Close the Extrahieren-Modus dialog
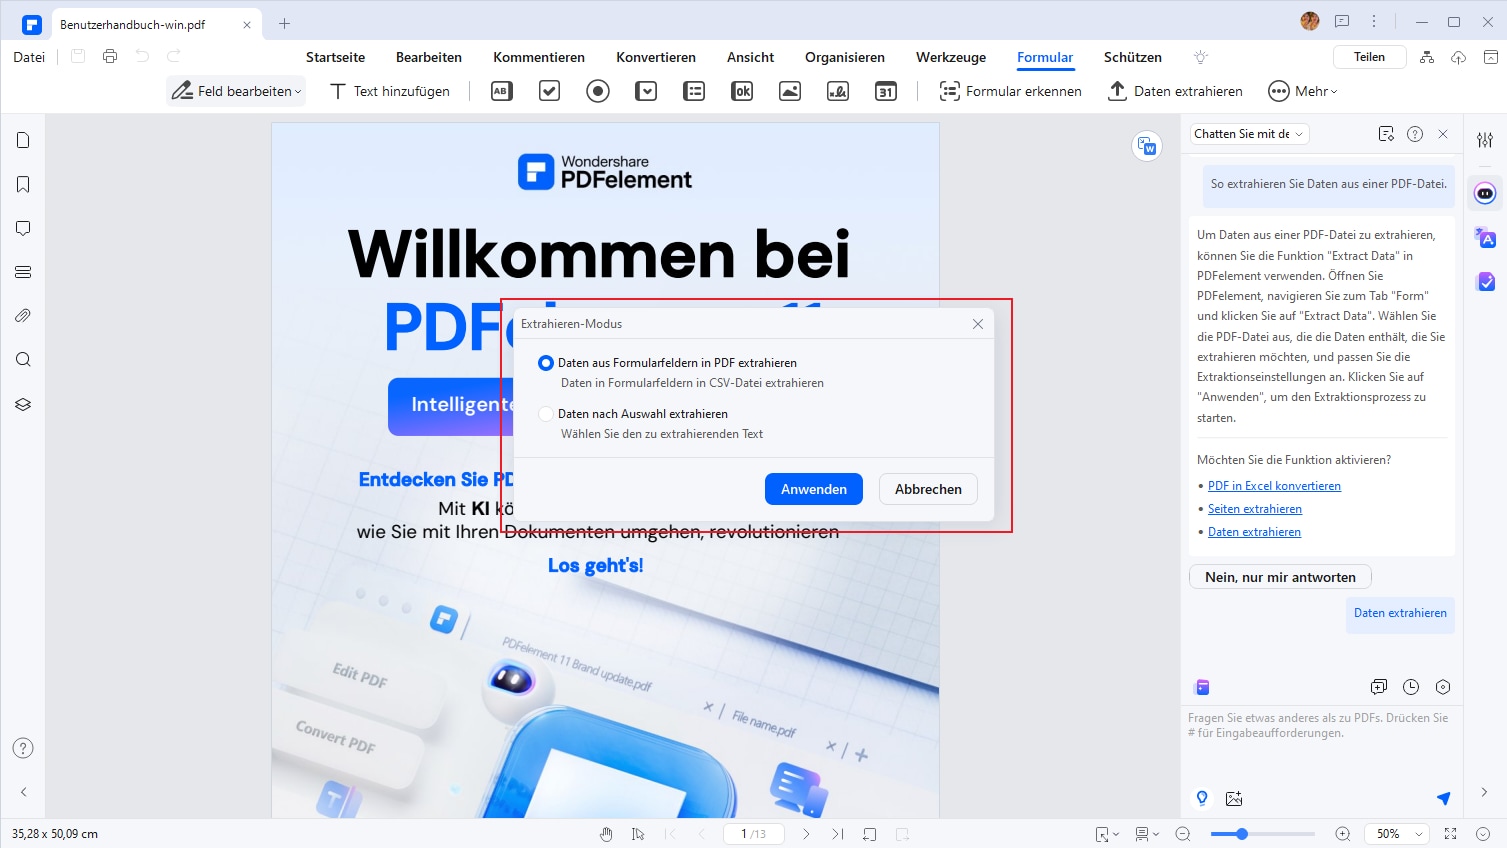 (978, 324)
